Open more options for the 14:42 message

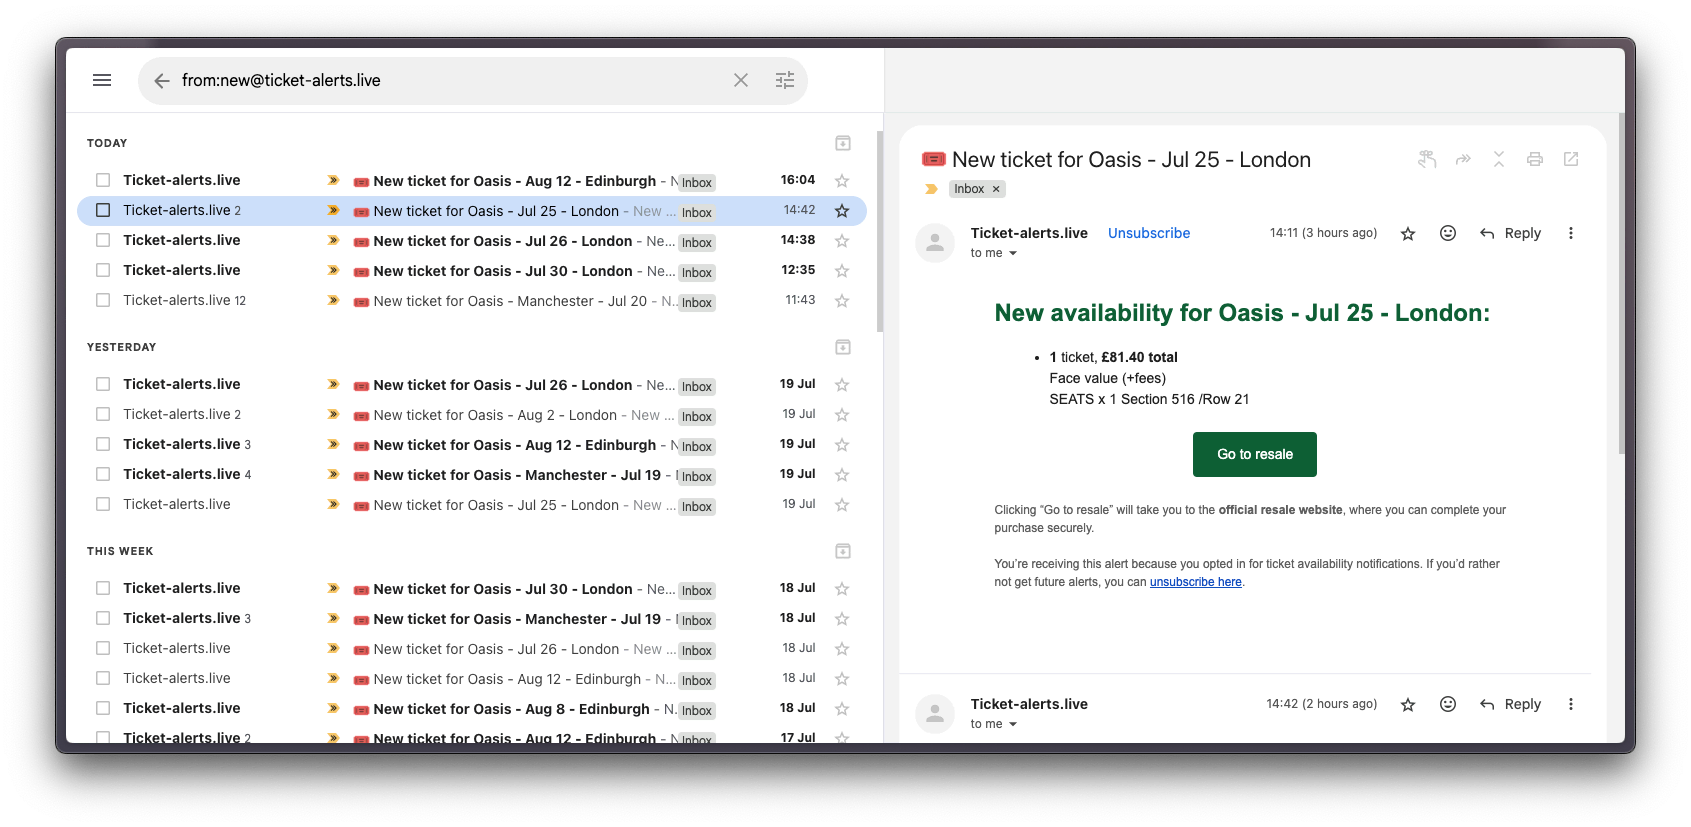pos(1571,704)
